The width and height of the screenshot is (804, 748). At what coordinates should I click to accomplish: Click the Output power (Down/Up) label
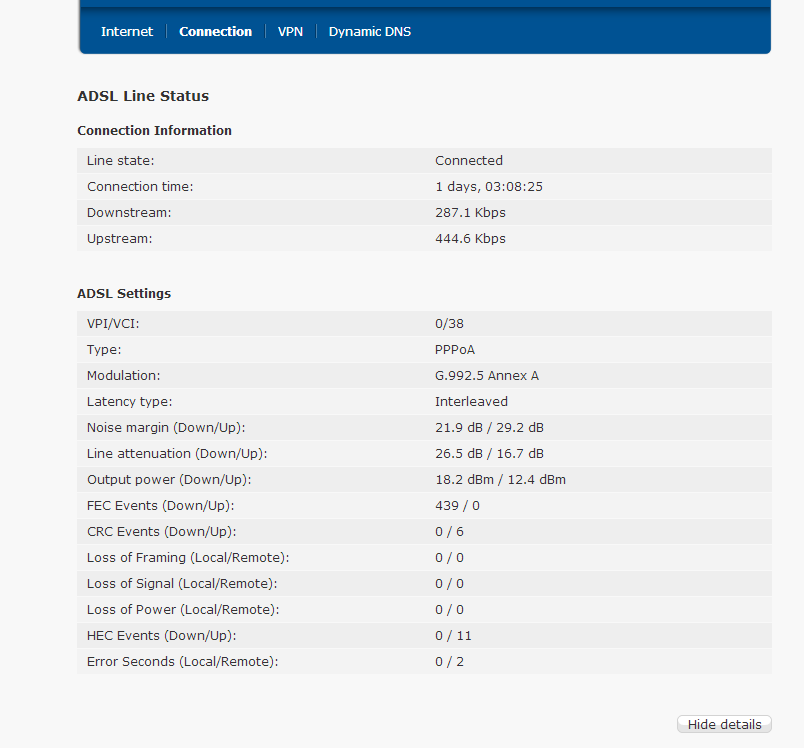click(169, 480)
